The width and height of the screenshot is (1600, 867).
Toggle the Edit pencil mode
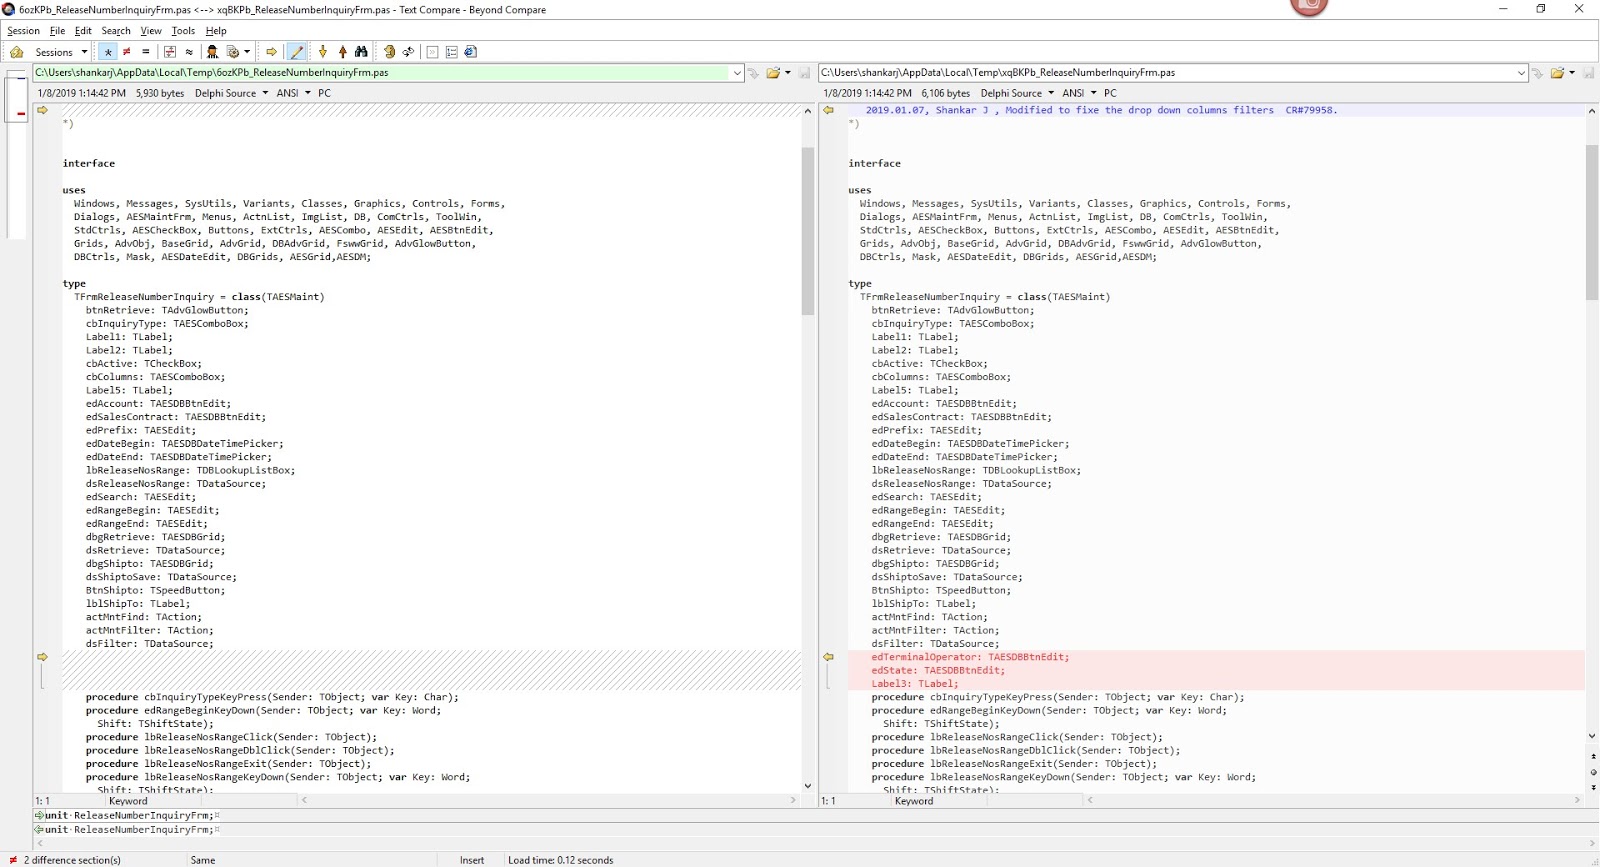[x=296, y=52]
